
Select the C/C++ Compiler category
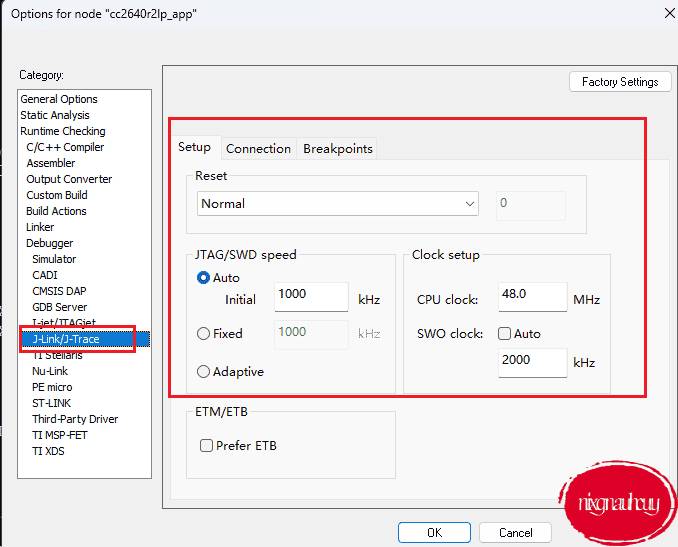65,147
